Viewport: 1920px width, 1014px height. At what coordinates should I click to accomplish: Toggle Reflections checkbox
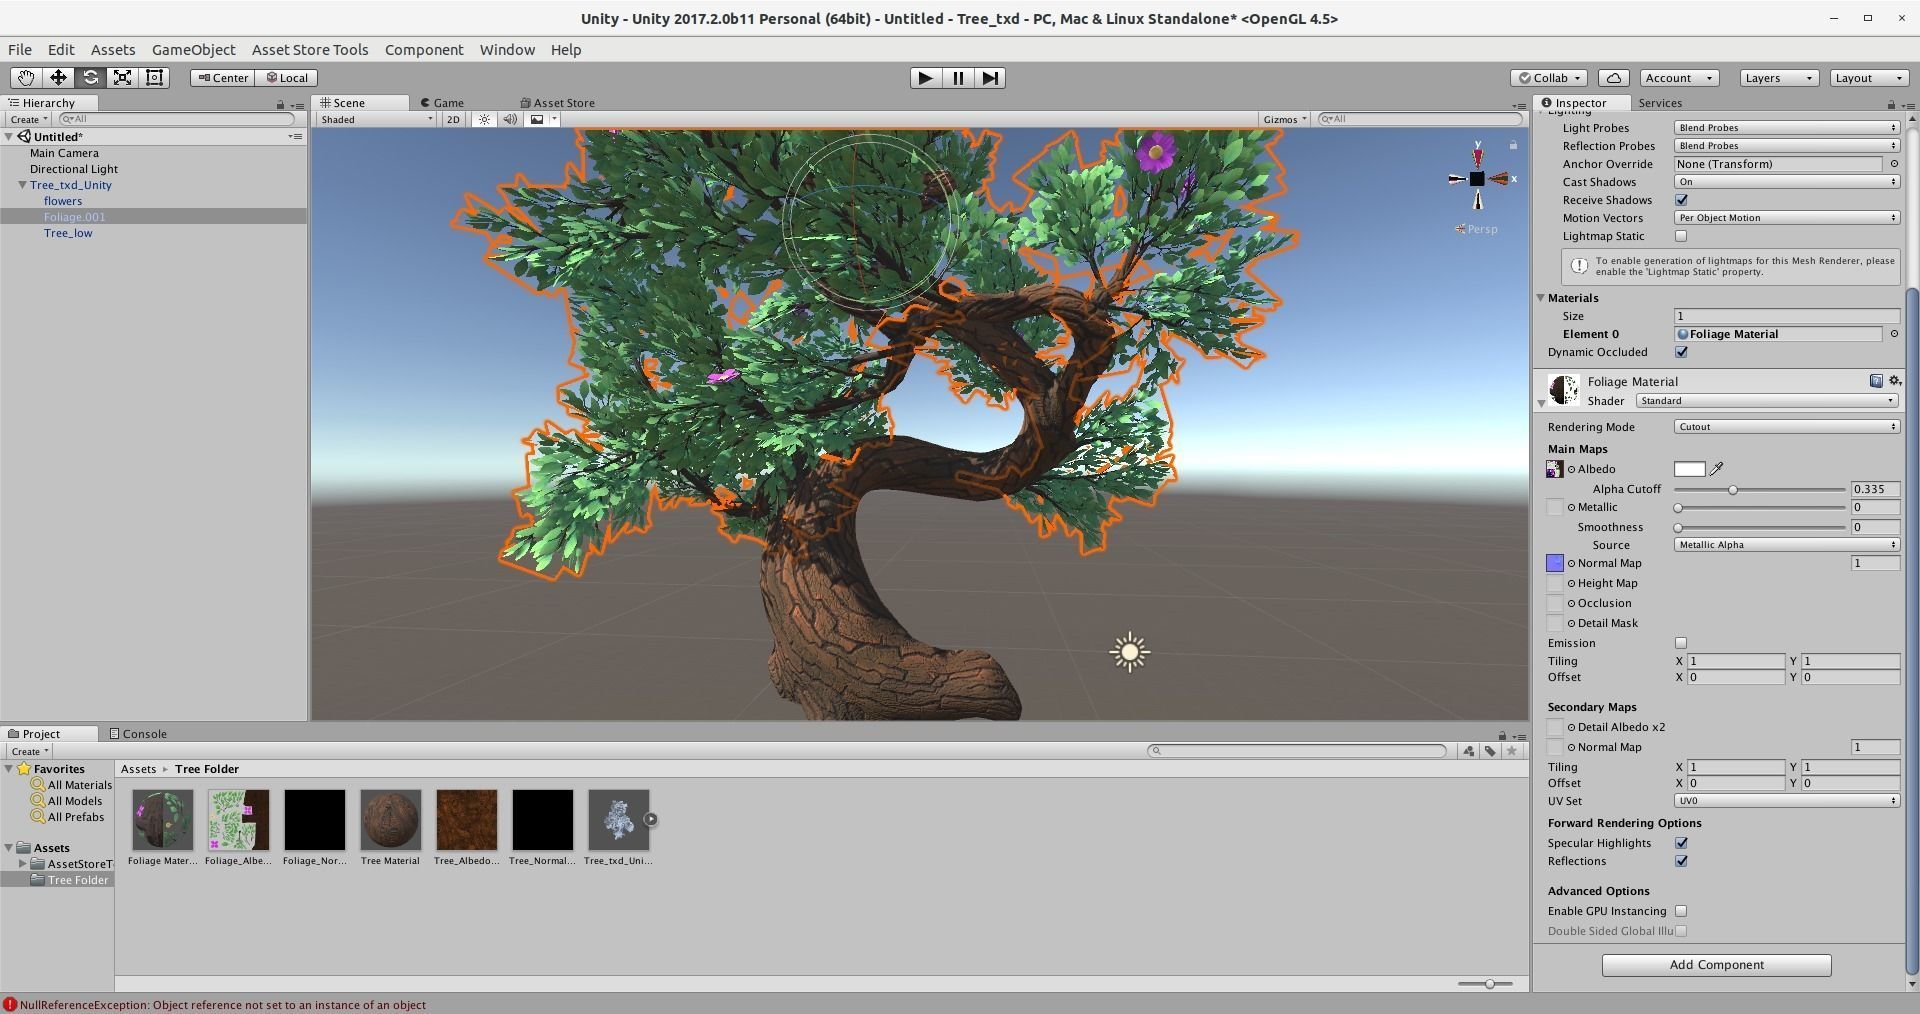tap(1681, 861)
